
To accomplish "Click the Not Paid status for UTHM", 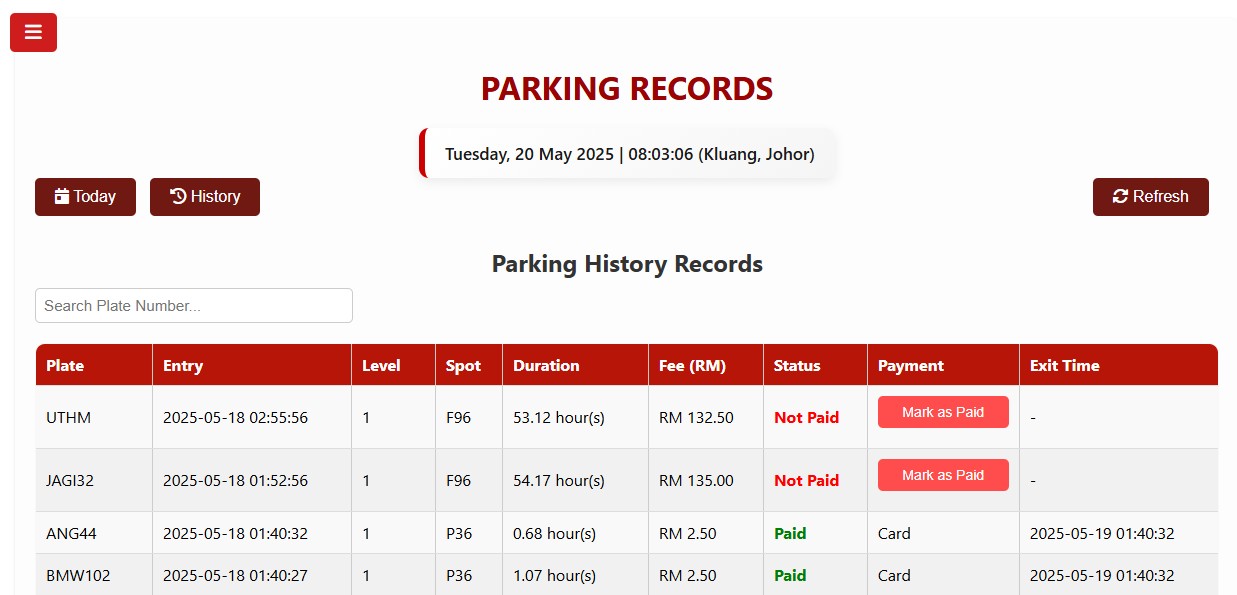I will tap(806, 418).
